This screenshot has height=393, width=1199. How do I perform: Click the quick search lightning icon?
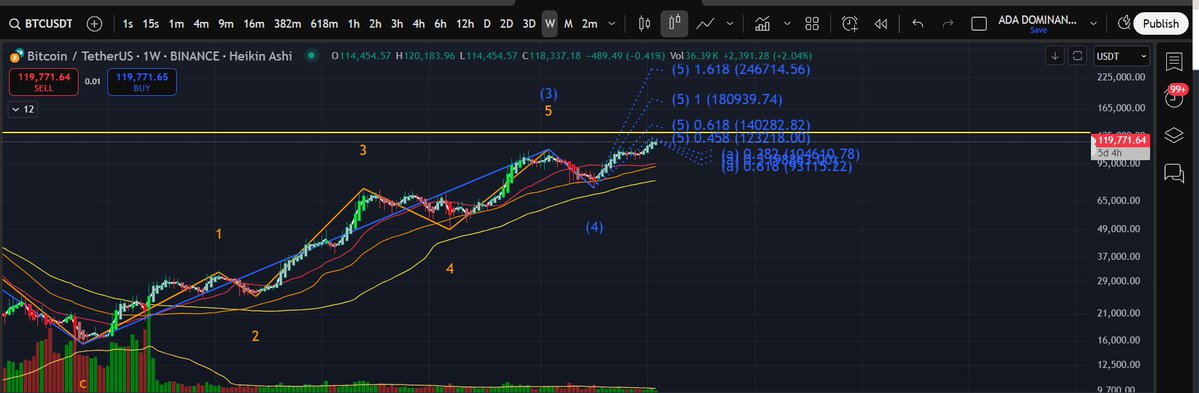point(1124,24)
